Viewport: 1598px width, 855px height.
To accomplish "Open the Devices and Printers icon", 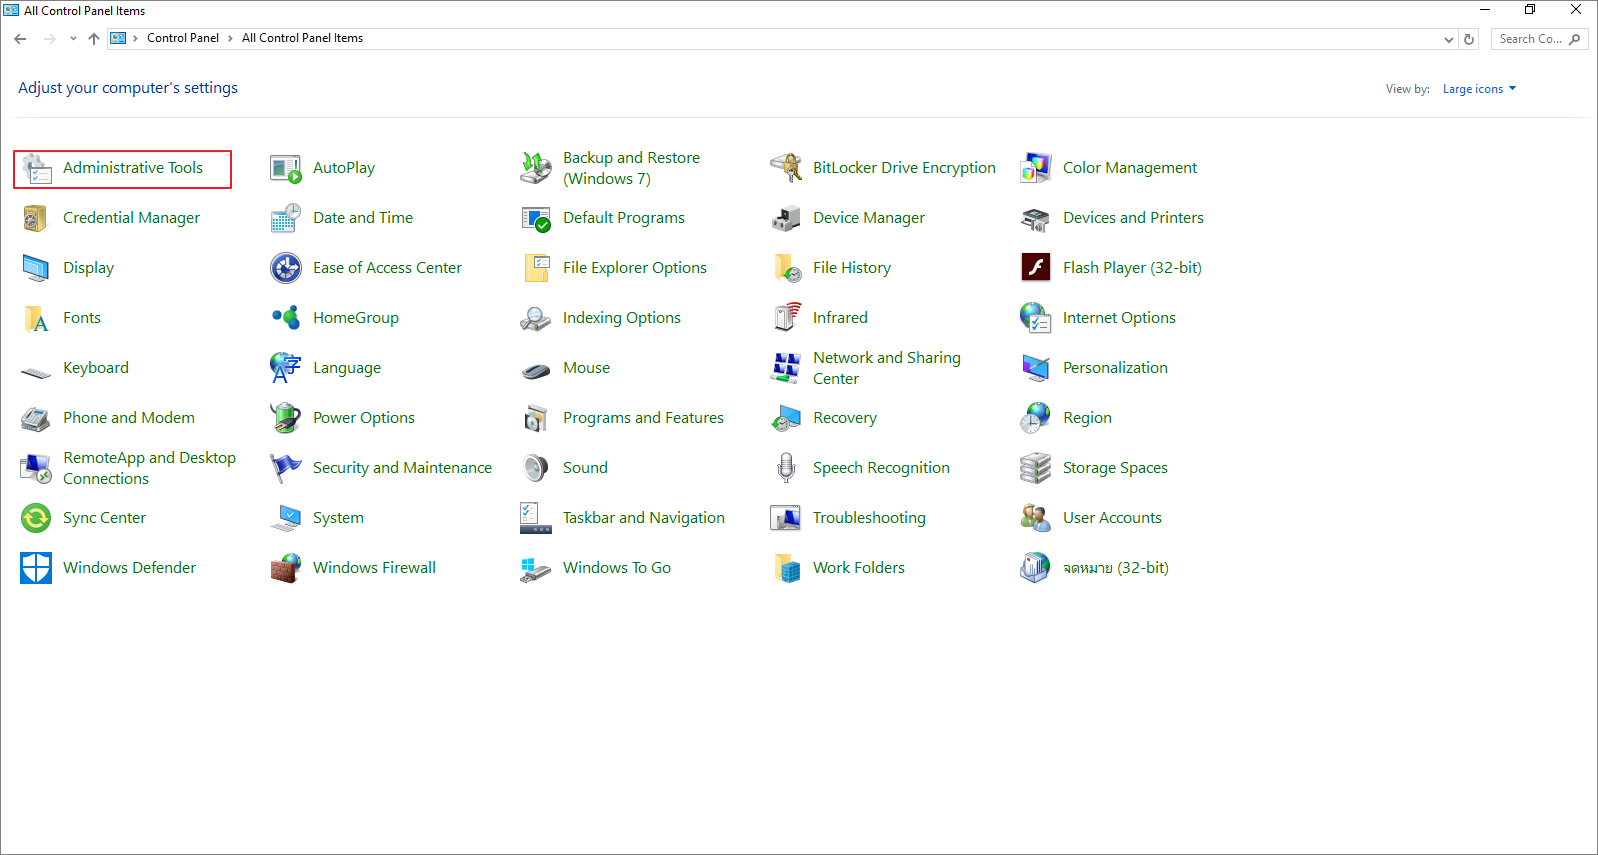I will point(1036,218).
